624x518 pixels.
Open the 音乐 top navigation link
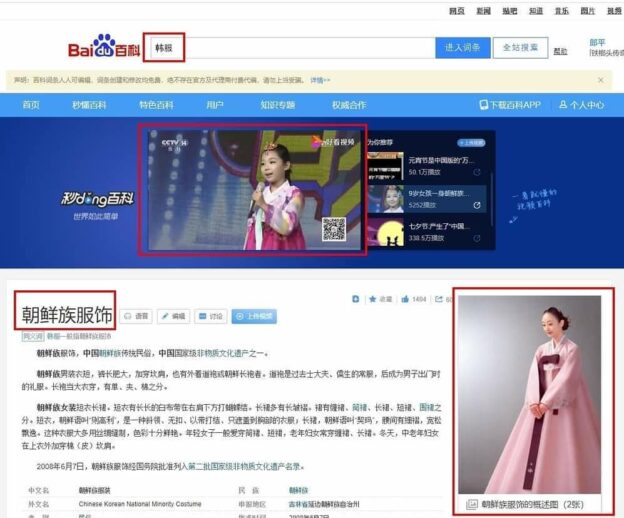[562, 11]
